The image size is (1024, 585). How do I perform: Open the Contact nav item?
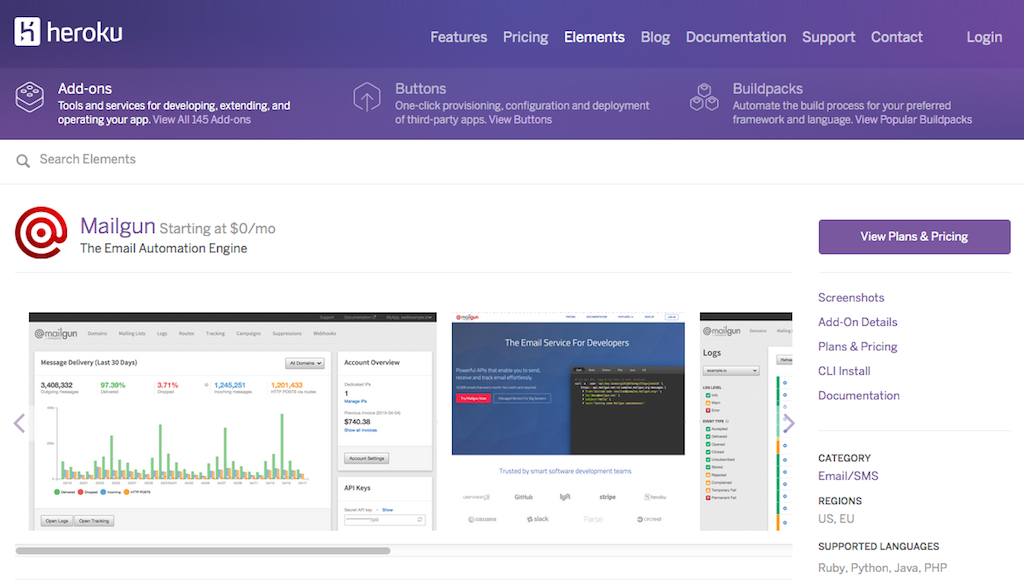click(x=896, y=37)
